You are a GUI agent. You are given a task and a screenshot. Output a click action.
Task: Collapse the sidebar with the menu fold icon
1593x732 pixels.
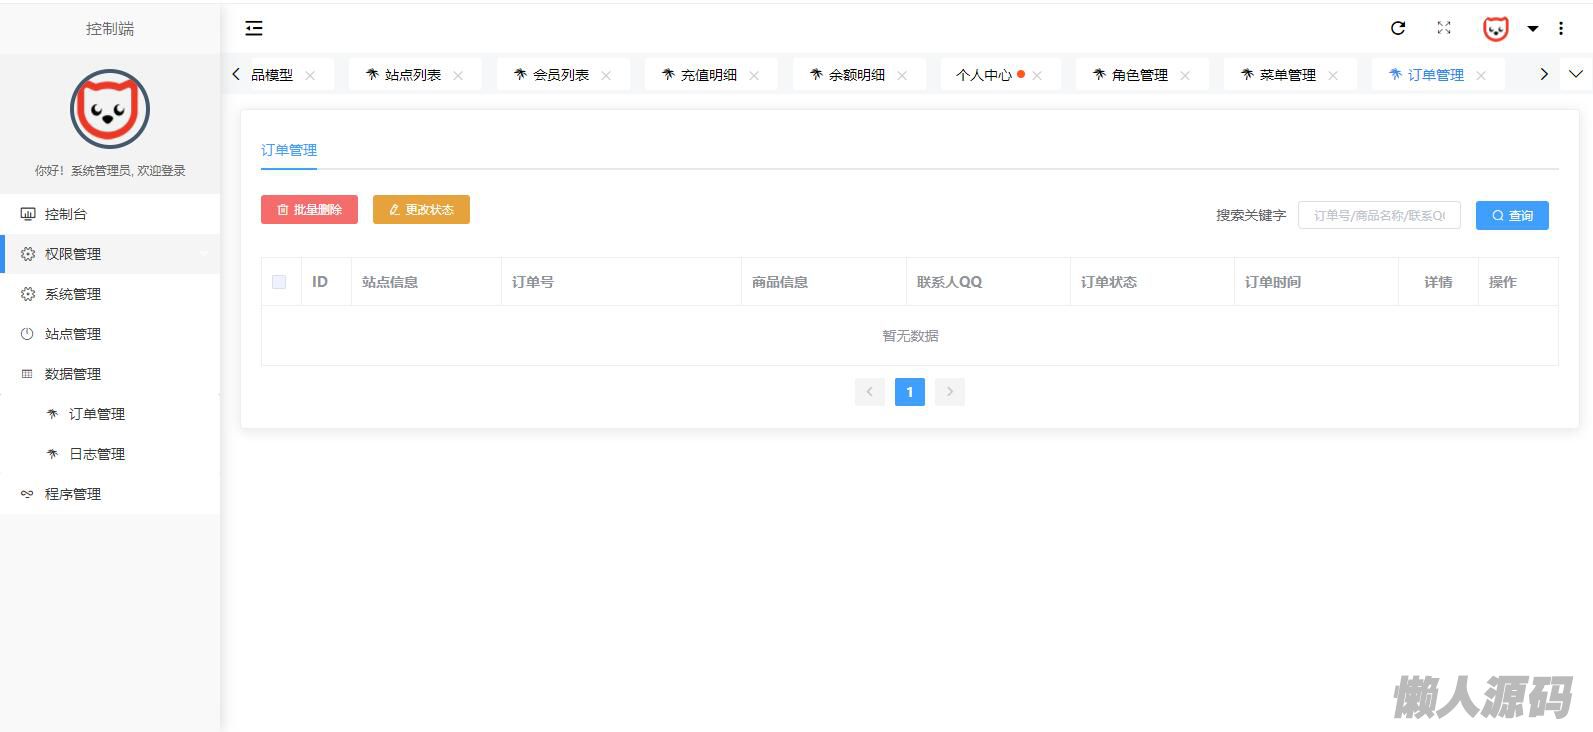pos(254,29)
